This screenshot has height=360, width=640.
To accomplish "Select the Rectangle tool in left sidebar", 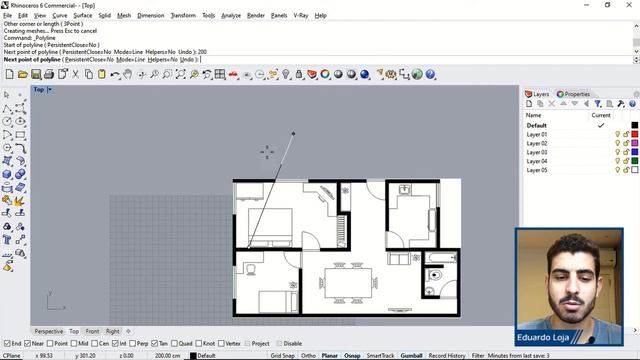I will tap(20, 135).
